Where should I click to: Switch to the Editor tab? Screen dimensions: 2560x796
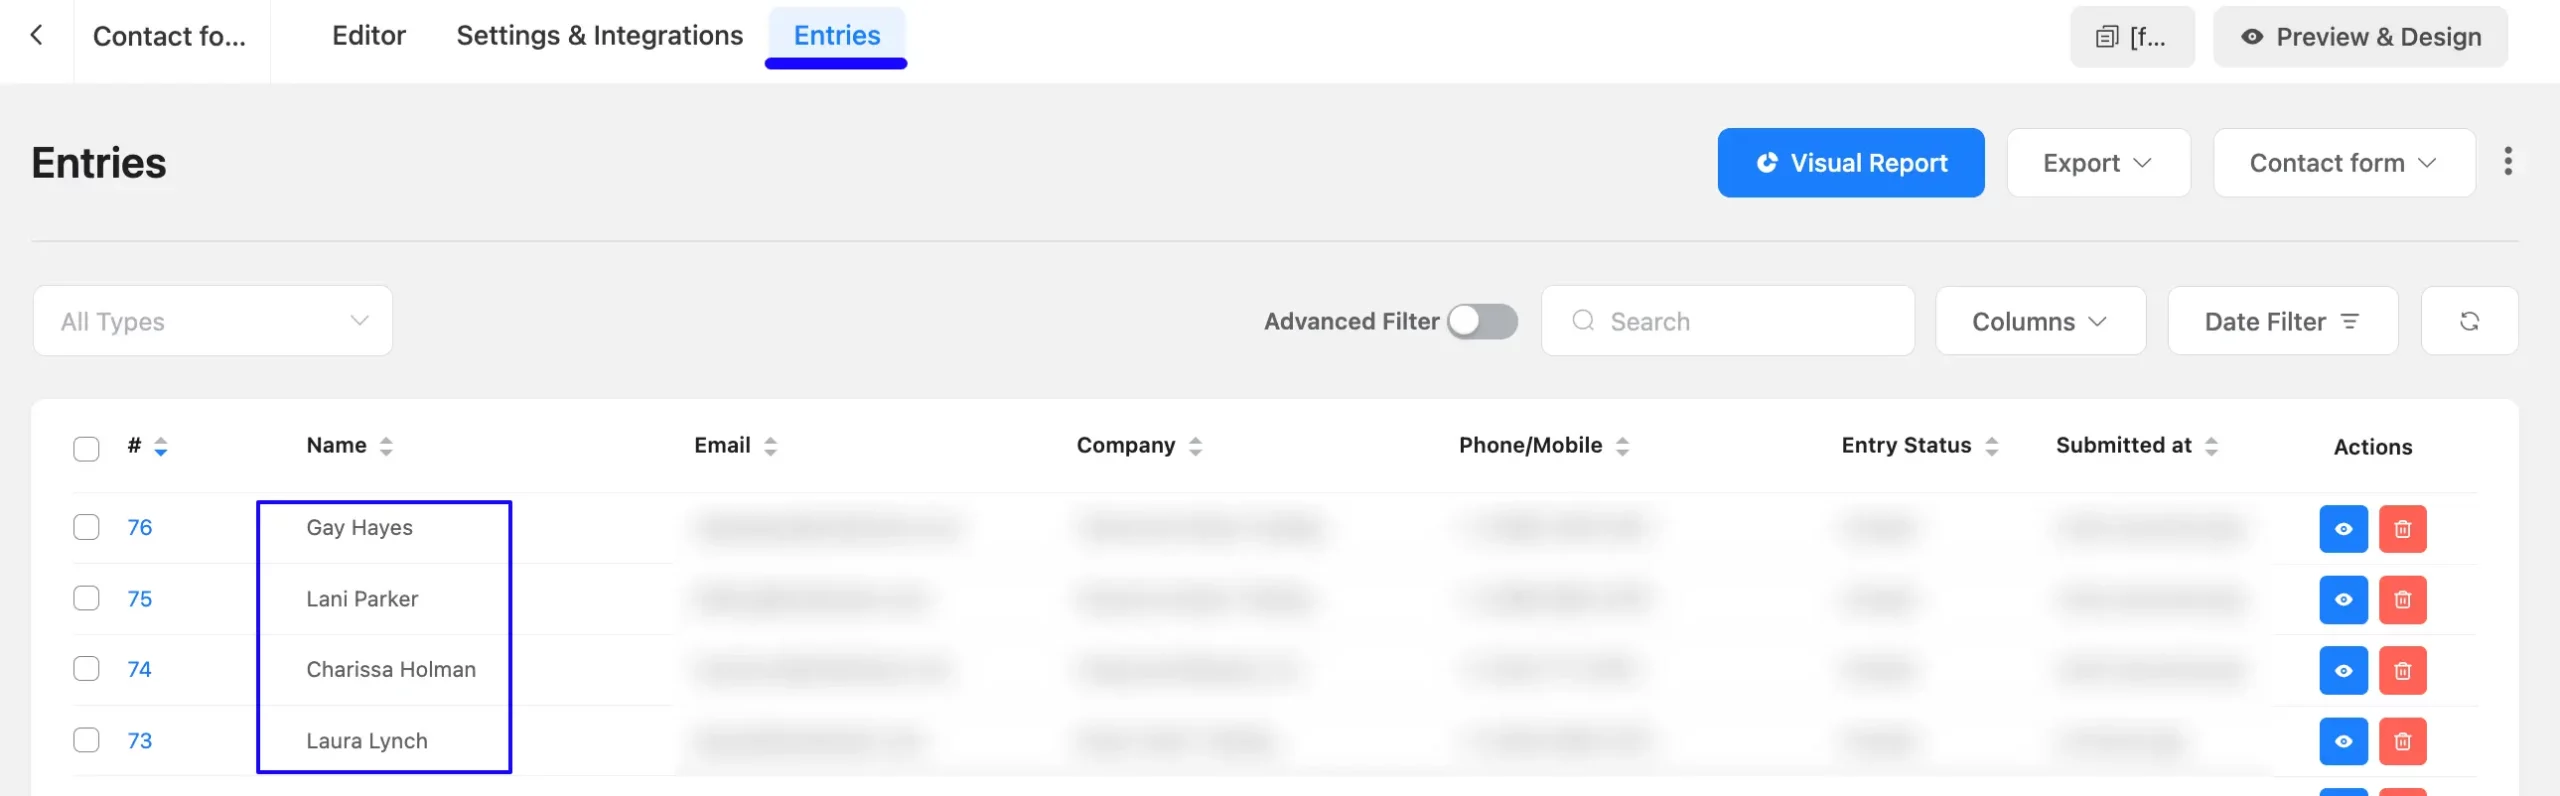coord(369,36)
